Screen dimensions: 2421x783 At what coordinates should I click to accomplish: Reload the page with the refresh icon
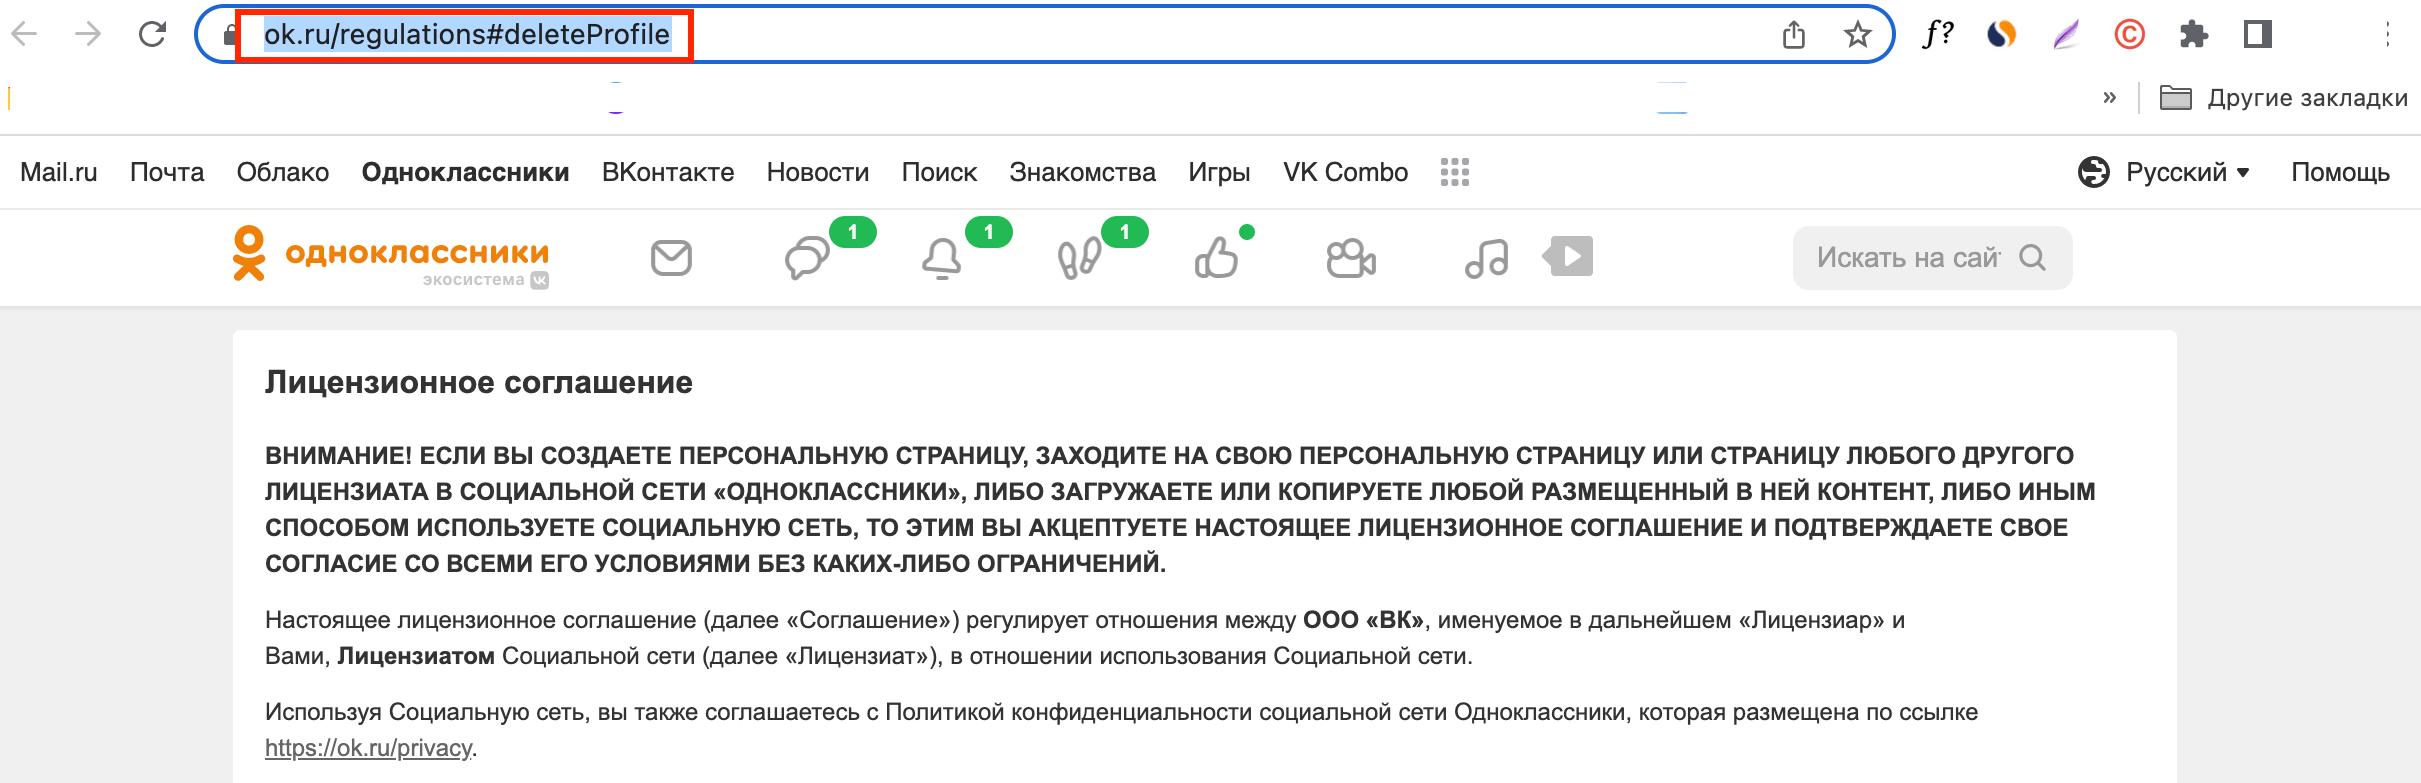tap(152, 34)
